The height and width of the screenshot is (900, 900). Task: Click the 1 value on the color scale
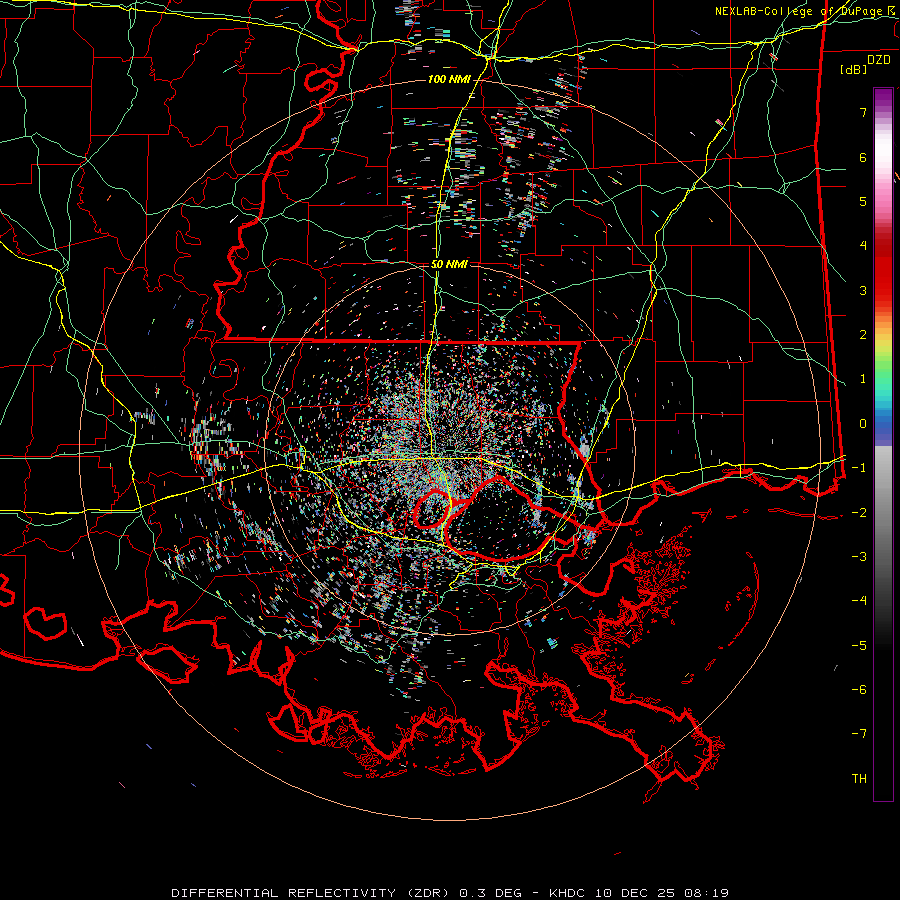pos(863,378)
